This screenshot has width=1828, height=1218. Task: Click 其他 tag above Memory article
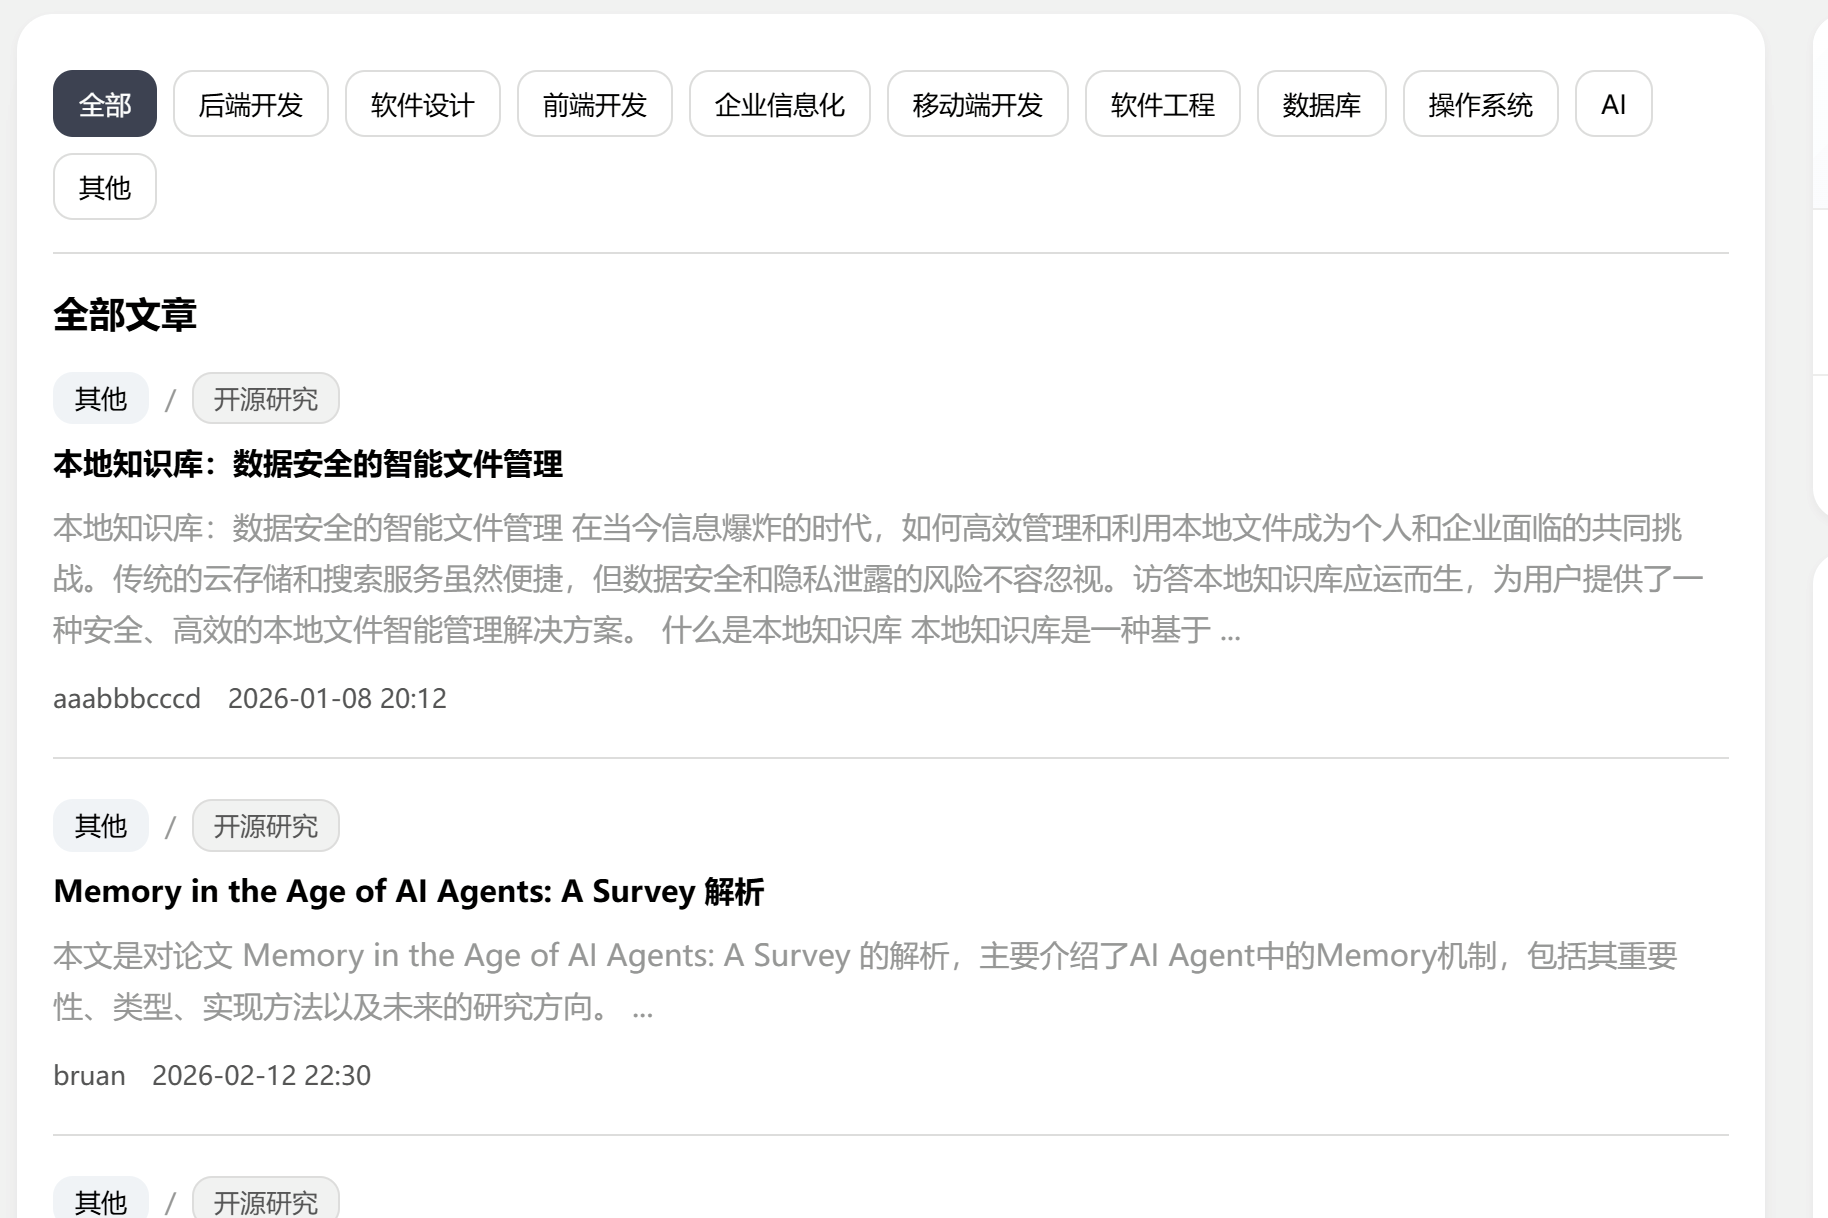pyautogui.click(x=101, y=826)
